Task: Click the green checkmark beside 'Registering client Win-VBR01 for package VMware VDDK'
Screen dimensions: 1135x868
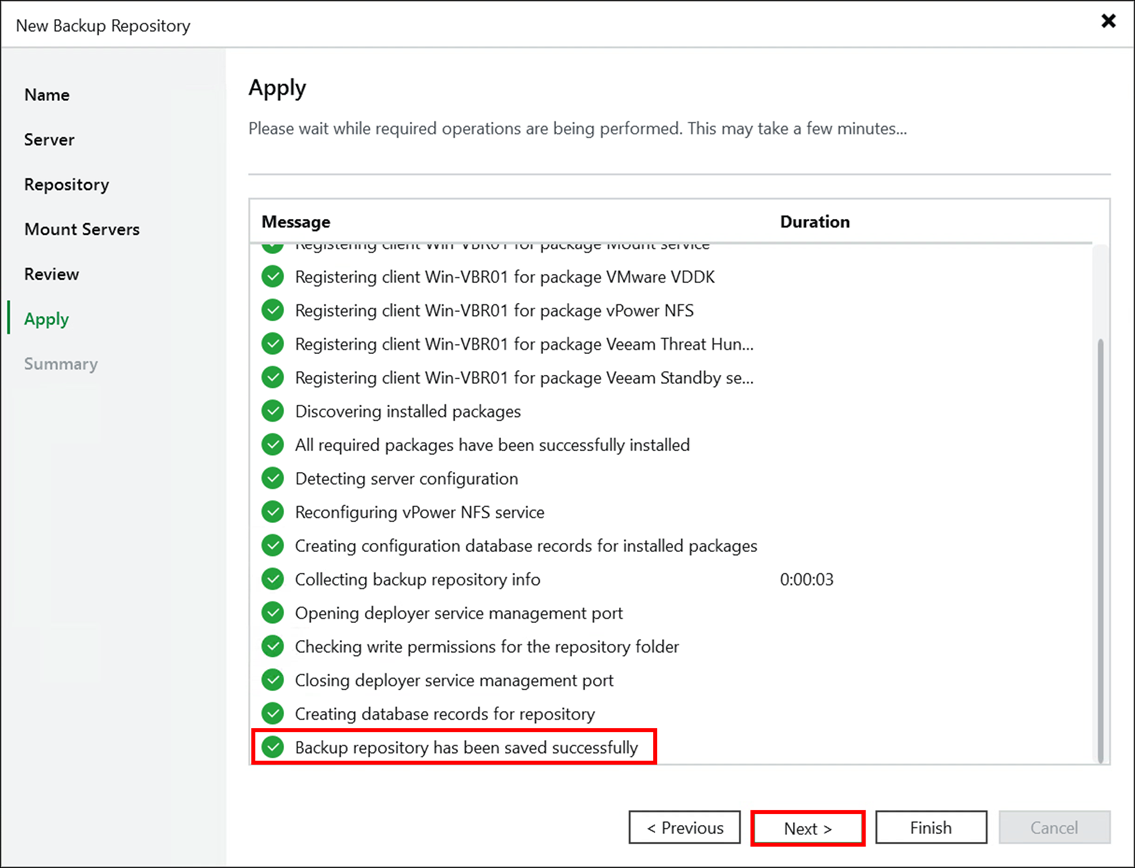Action: 272,277
